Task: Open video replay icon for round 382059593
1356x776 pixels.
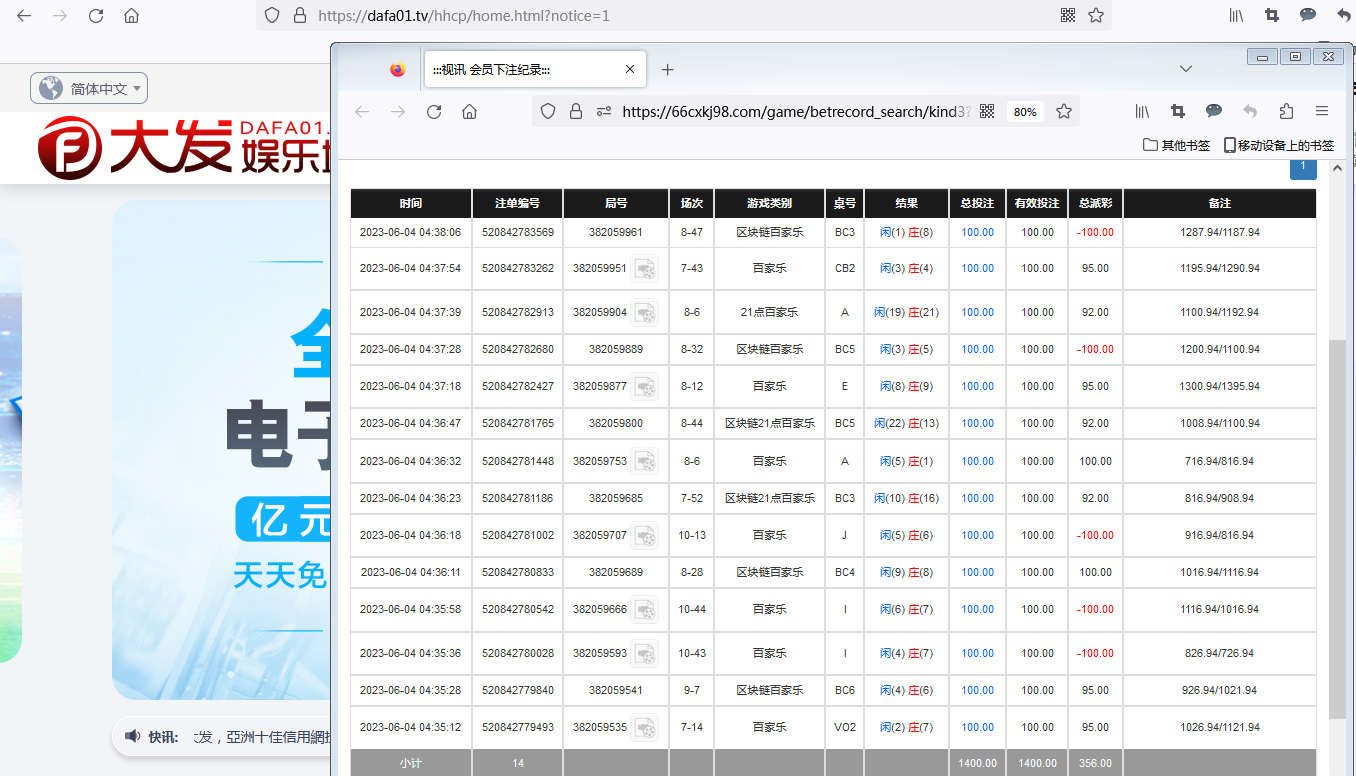Action: (645, 654)
